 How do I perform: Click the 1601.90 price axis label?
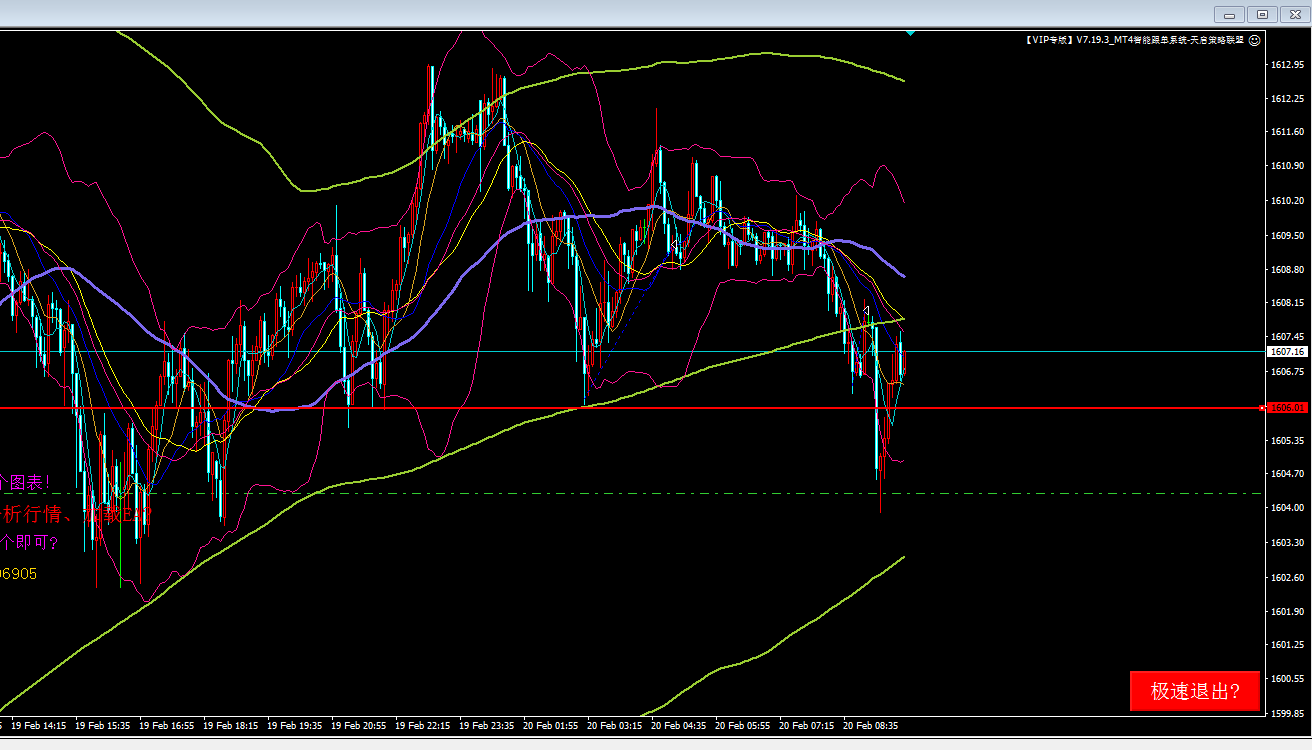(1286, 612)
